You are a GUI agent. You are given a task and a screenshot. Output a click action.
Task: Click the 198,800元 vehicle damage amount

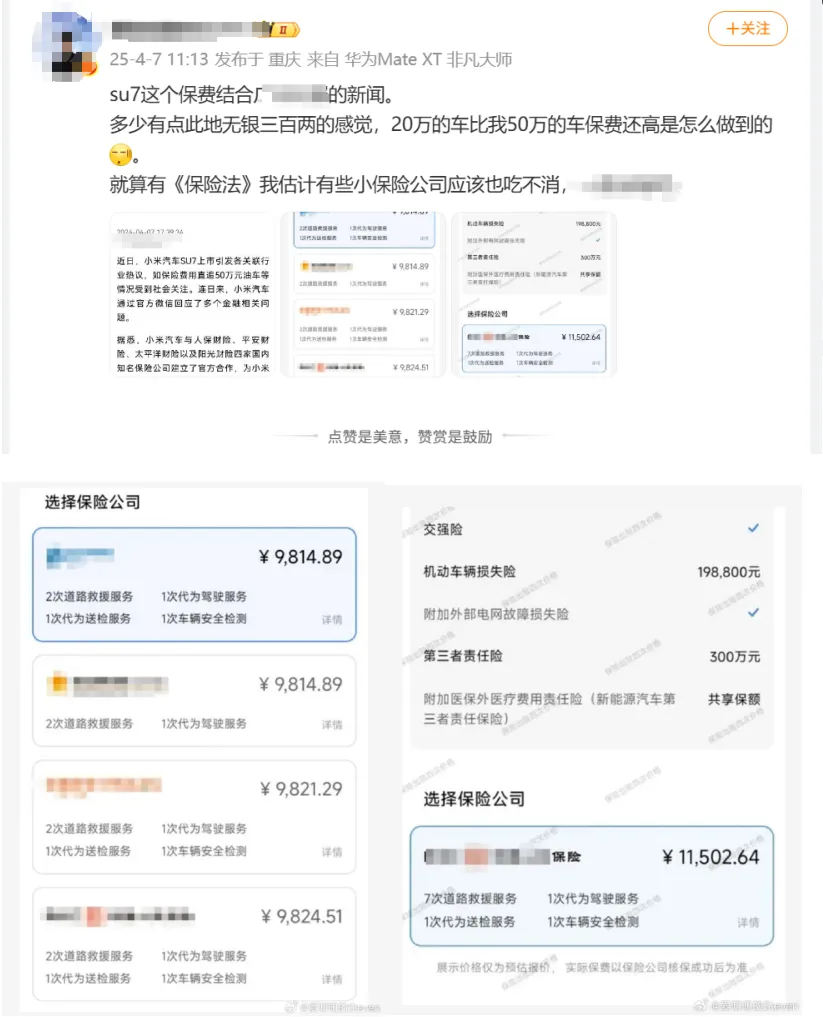[x=728, y=572]
